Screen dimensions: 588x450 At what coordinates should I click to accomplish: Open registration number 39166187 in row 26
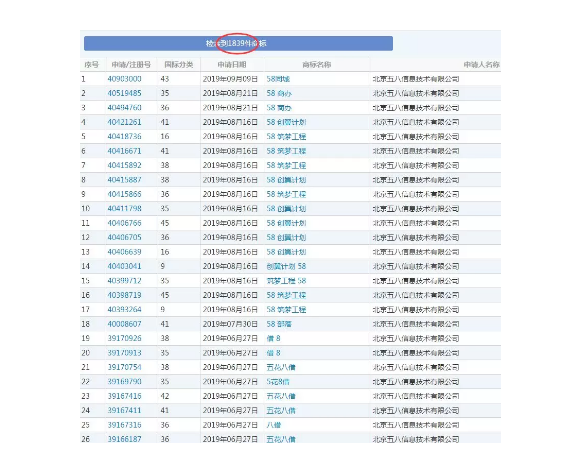pyautogui.click(x=124, y=439)
